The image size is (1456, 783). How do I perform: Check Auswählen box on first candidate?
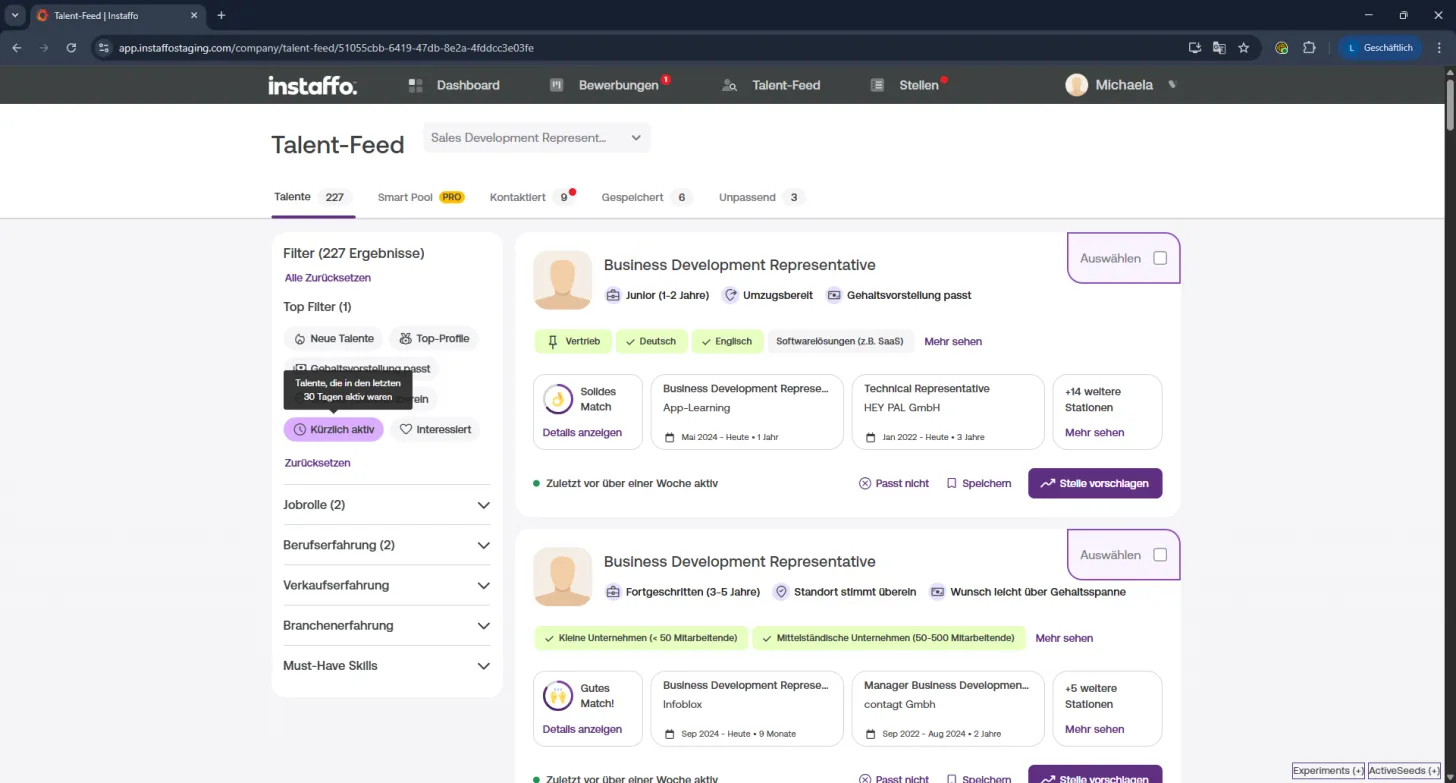1160,258
